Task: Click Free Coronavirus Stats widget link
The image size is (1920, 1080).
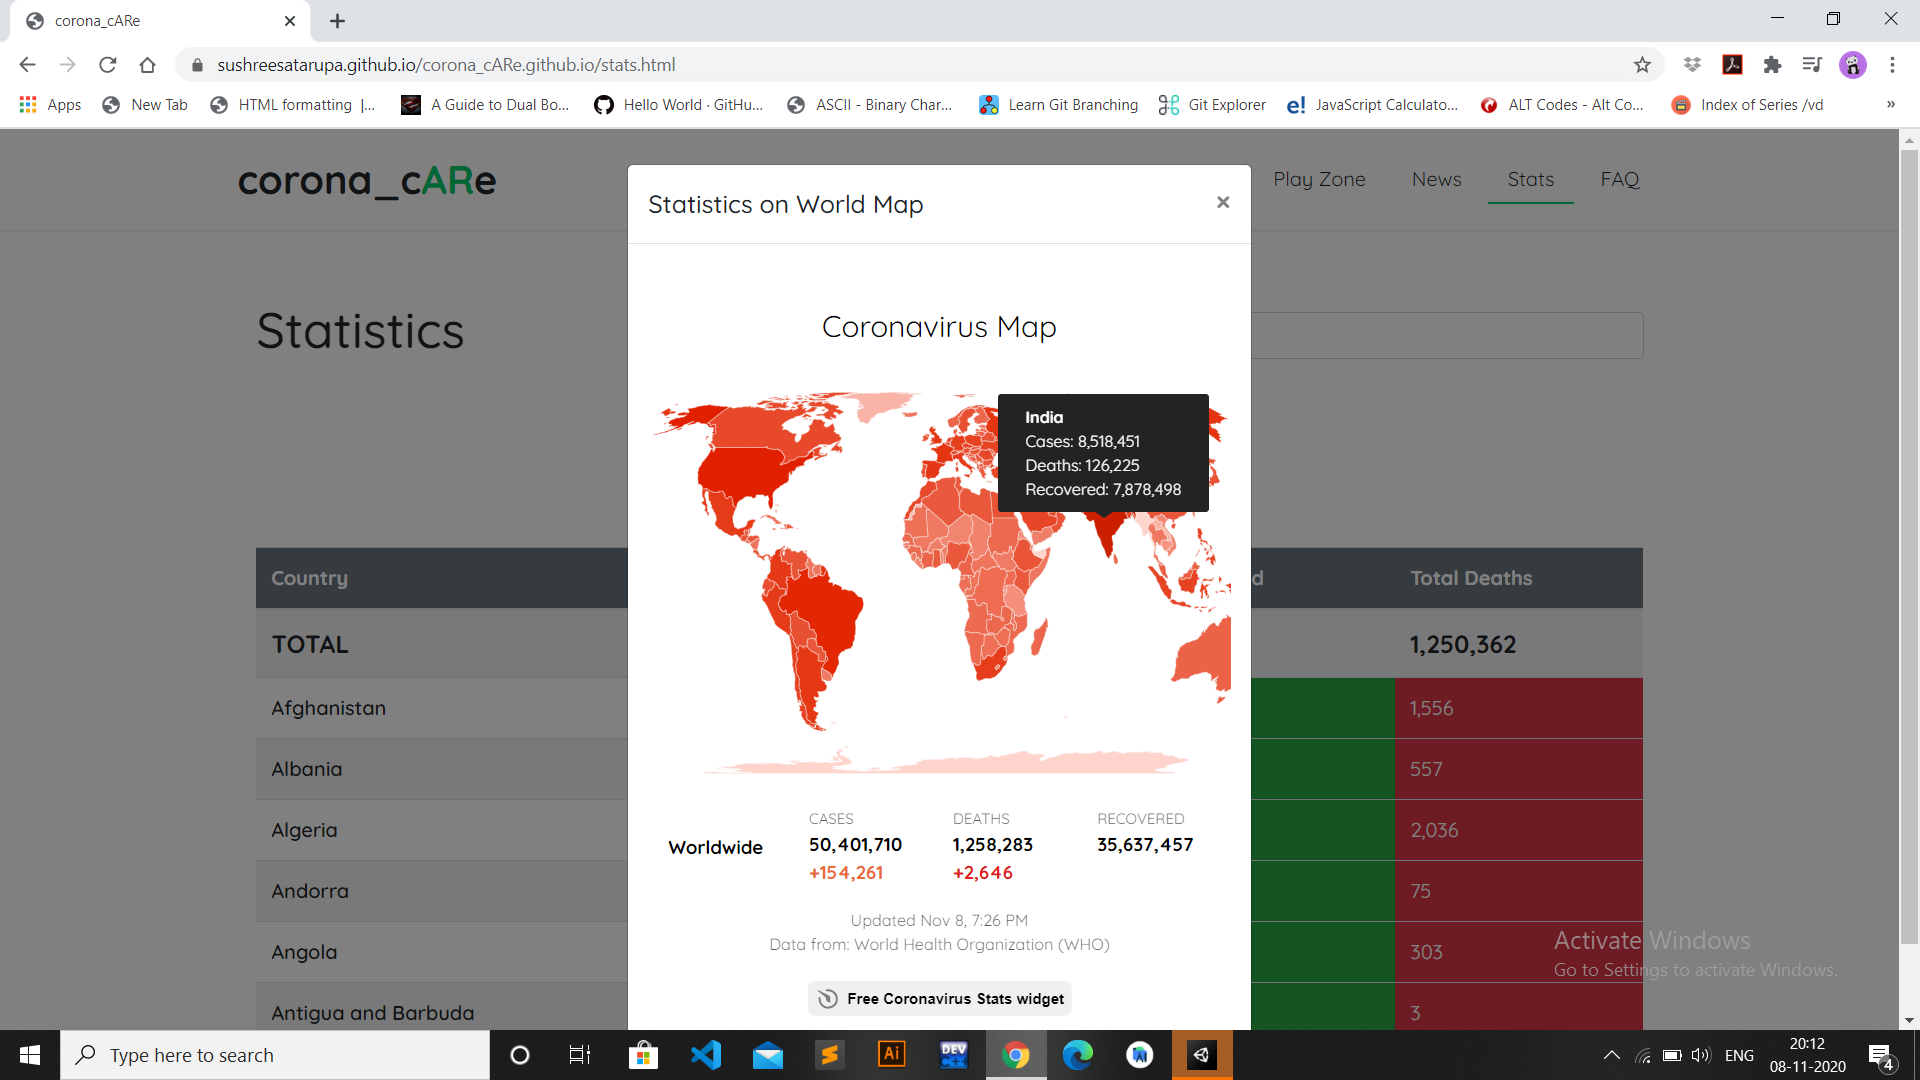Action: 940,998
